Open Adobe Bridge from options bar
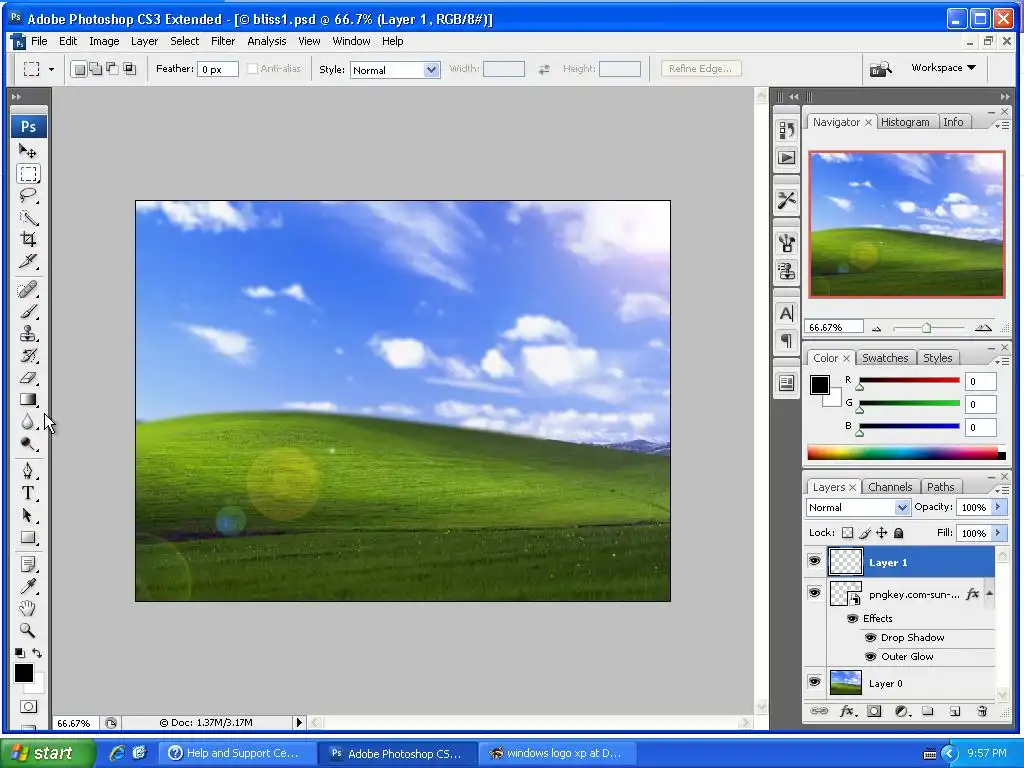Image resolution: width=1024 pixels, height=768 pixels. [880, 69]
